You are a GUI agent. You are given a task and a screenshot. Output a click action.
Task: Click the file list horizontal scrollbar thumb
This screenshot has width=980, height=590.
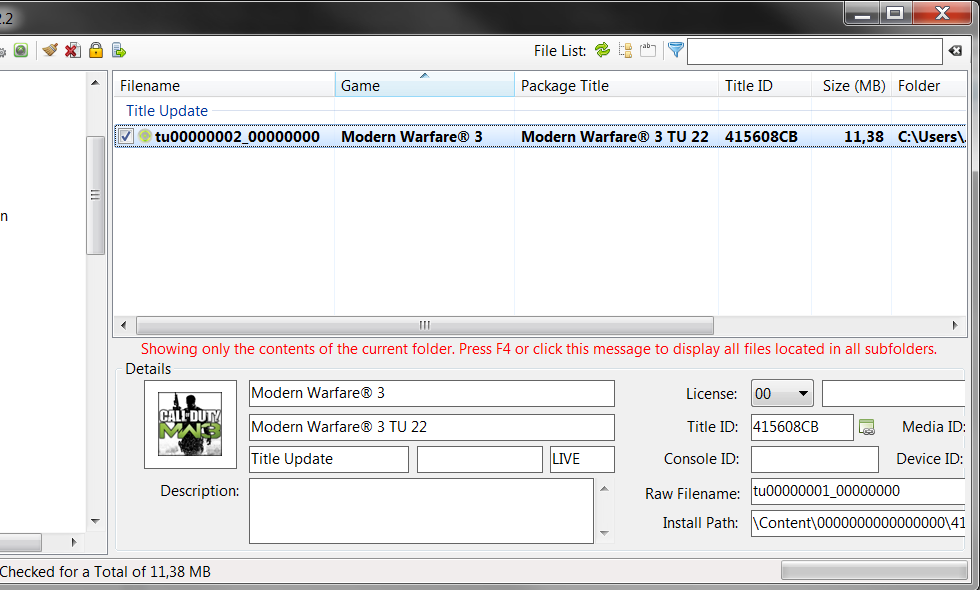tap(425, 325)
